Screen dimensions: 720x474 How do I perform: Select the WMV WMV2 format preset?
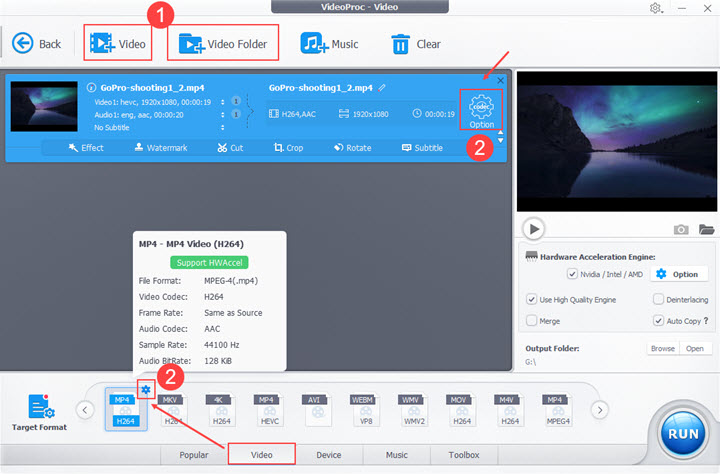(414, 410)
